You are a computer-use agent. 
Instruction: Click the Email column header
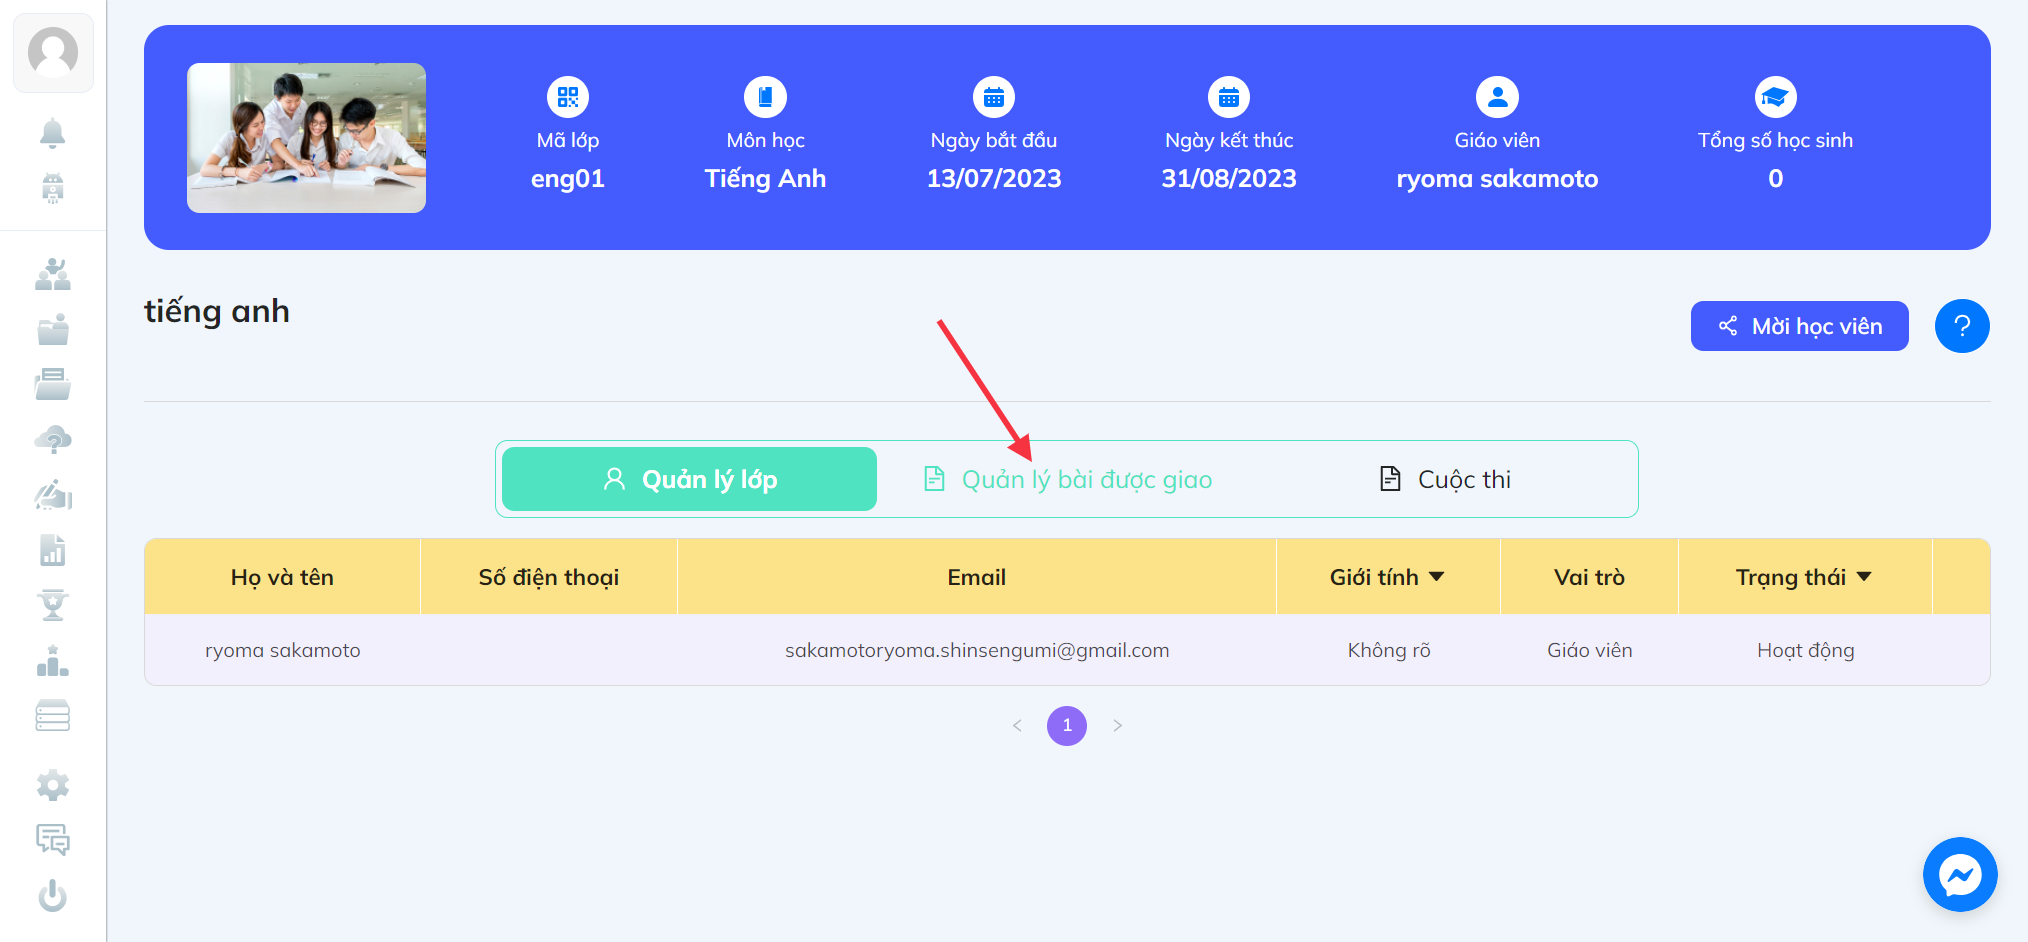[977, 577]
